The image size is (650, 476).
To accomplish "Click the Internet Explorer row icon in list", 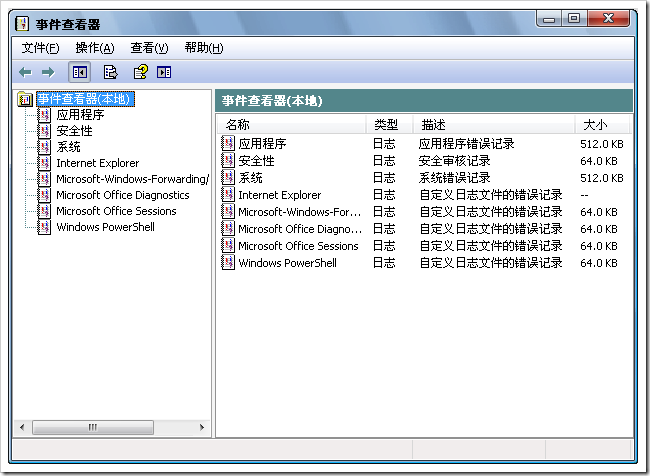I will [228, 194].
